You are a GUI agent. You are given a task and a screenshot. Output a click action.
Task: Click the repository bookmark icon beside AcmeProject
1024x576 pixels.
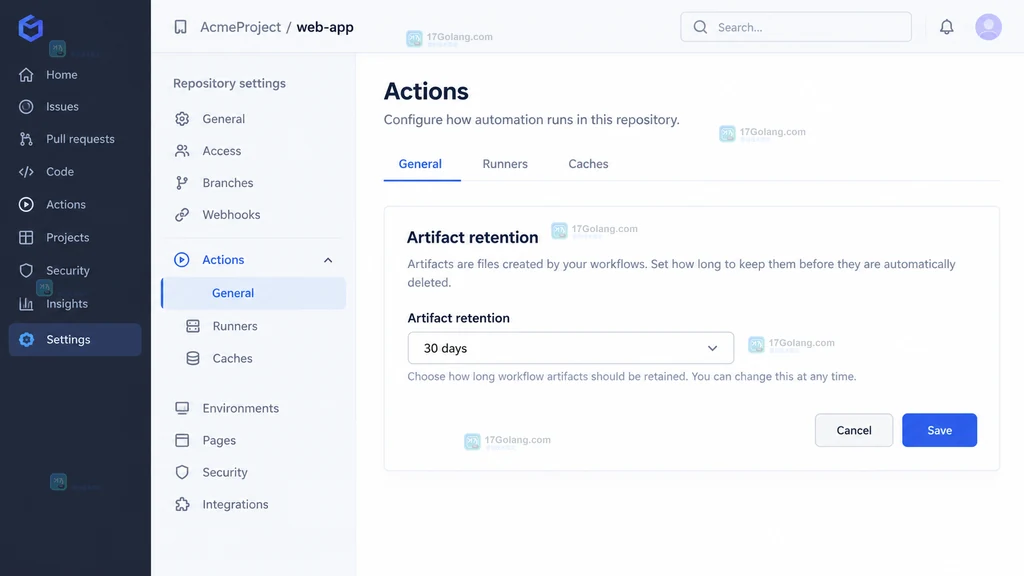(x=180, y=27)
